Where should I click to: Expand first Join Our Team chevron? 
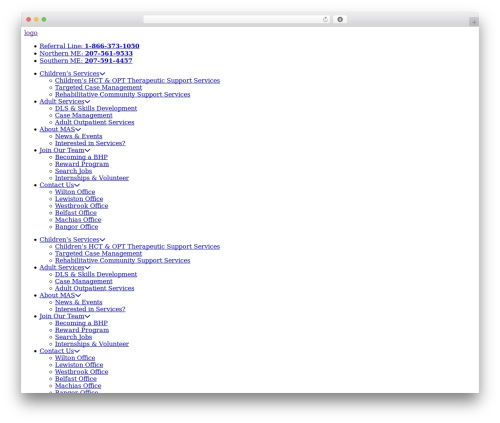point(87,150)
